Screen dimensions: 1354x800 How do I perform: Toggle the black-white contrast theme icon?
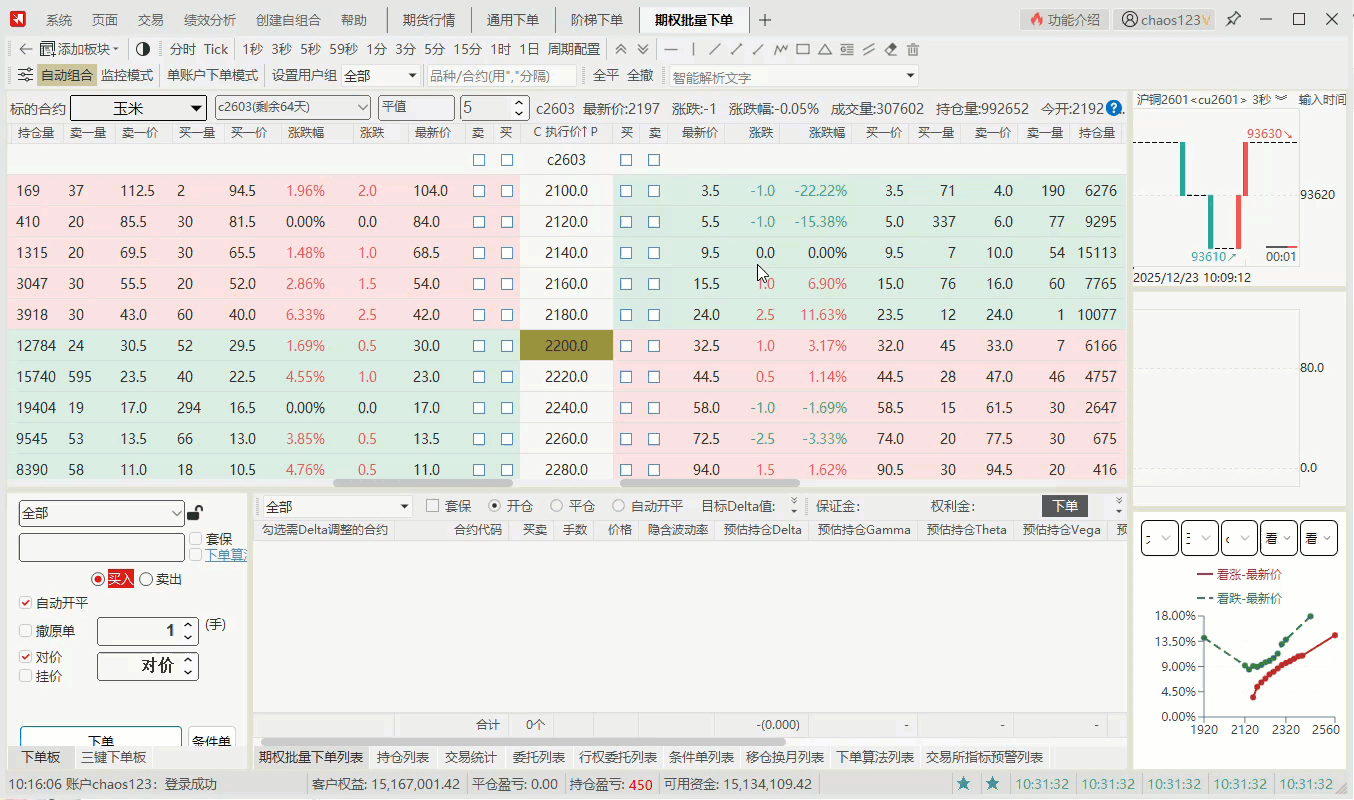[x=143, y=49]
